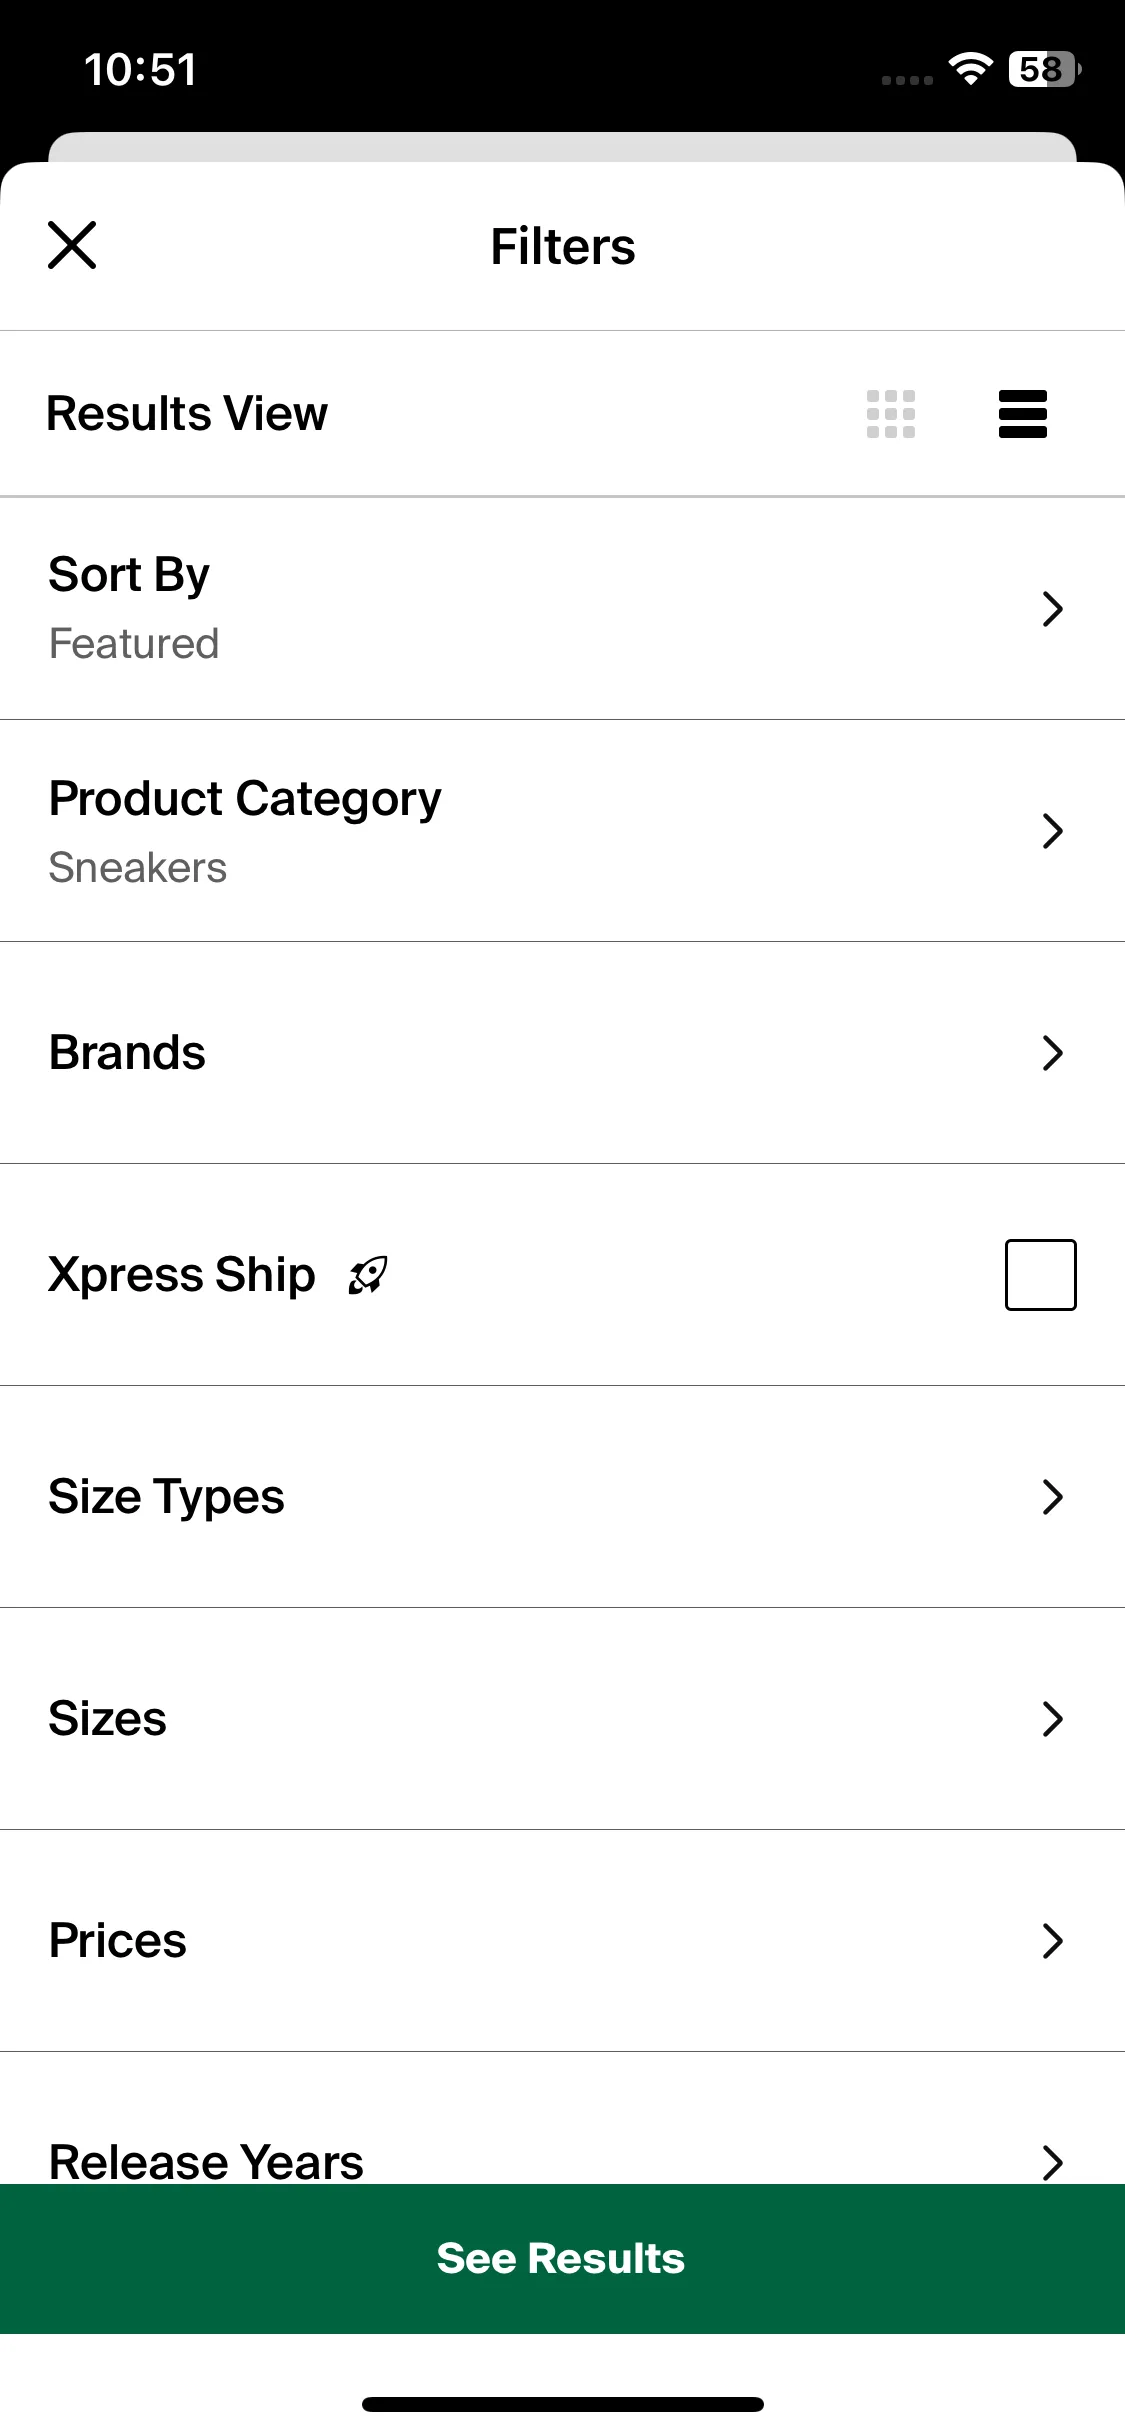Select the Brands filter row
Screen dimensions: 1125x2436
coord(562,1053)
